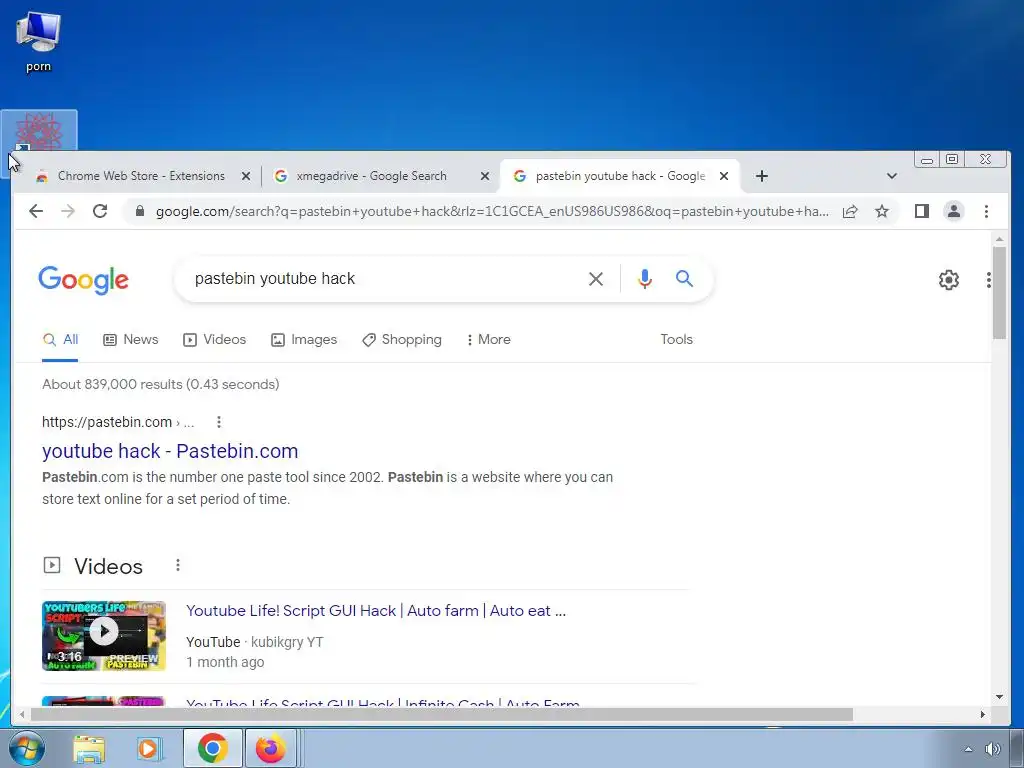Image resolution: width=1024 pixels, height=768 pixels.
Task: Switch to Shopping results
Action: click(402, 340)
